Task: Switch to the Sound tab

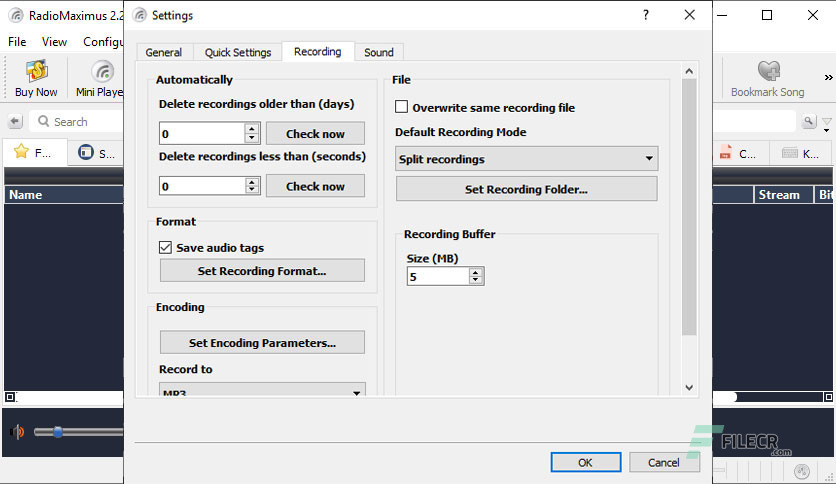Action: (379, 52)
